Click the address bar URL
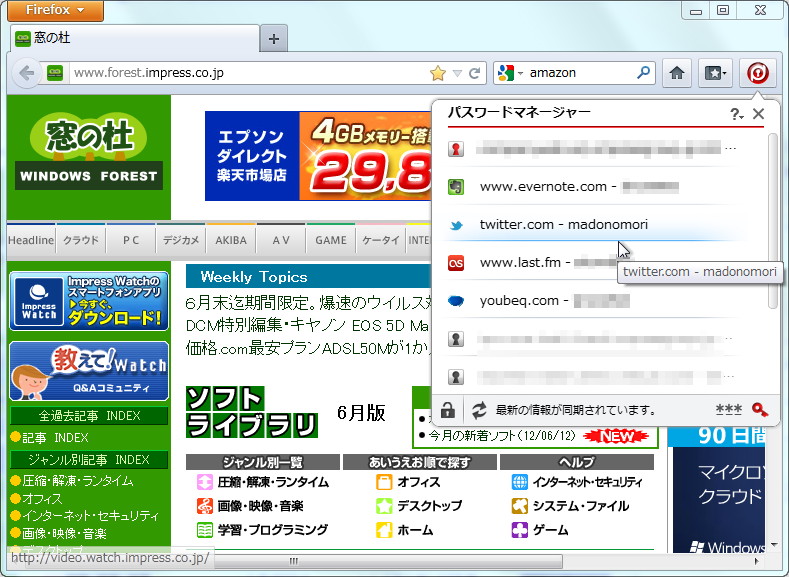This screenshot has width=789, height=577. [148, 73]
